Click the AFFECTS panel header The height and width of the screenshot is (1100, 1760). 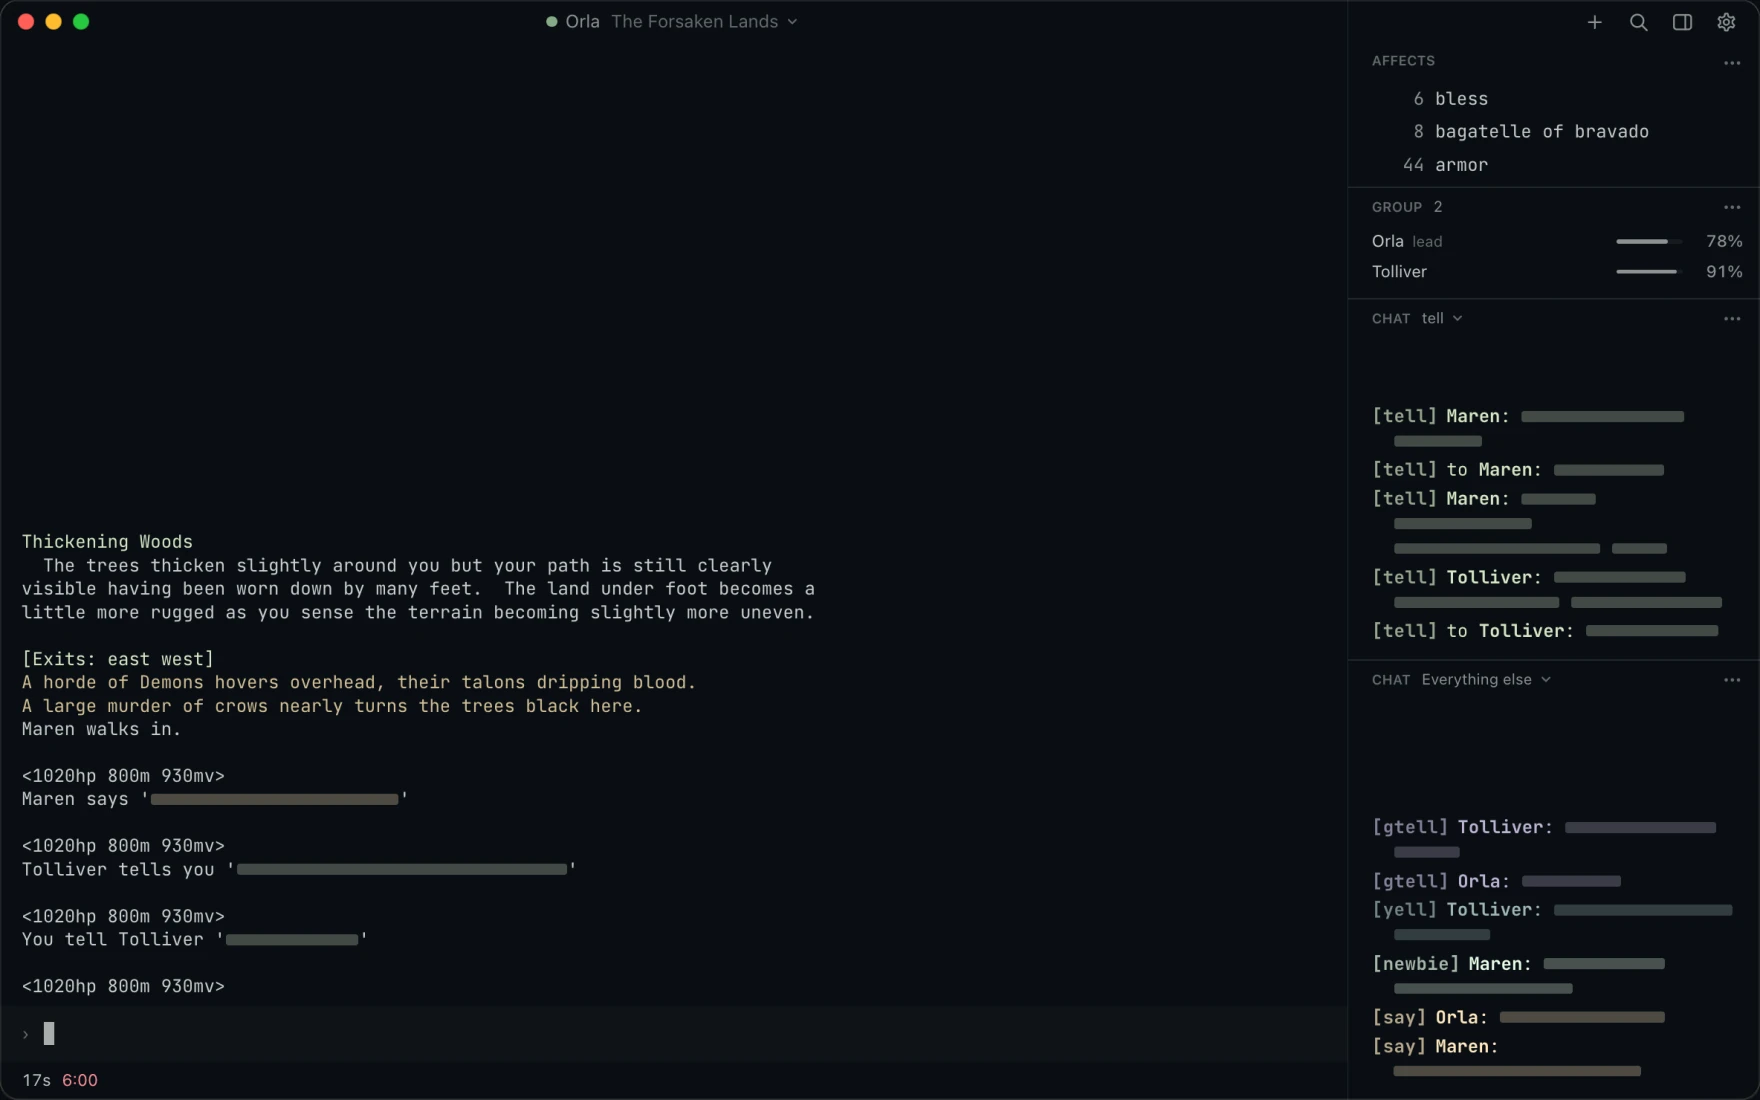point(1403,61)
